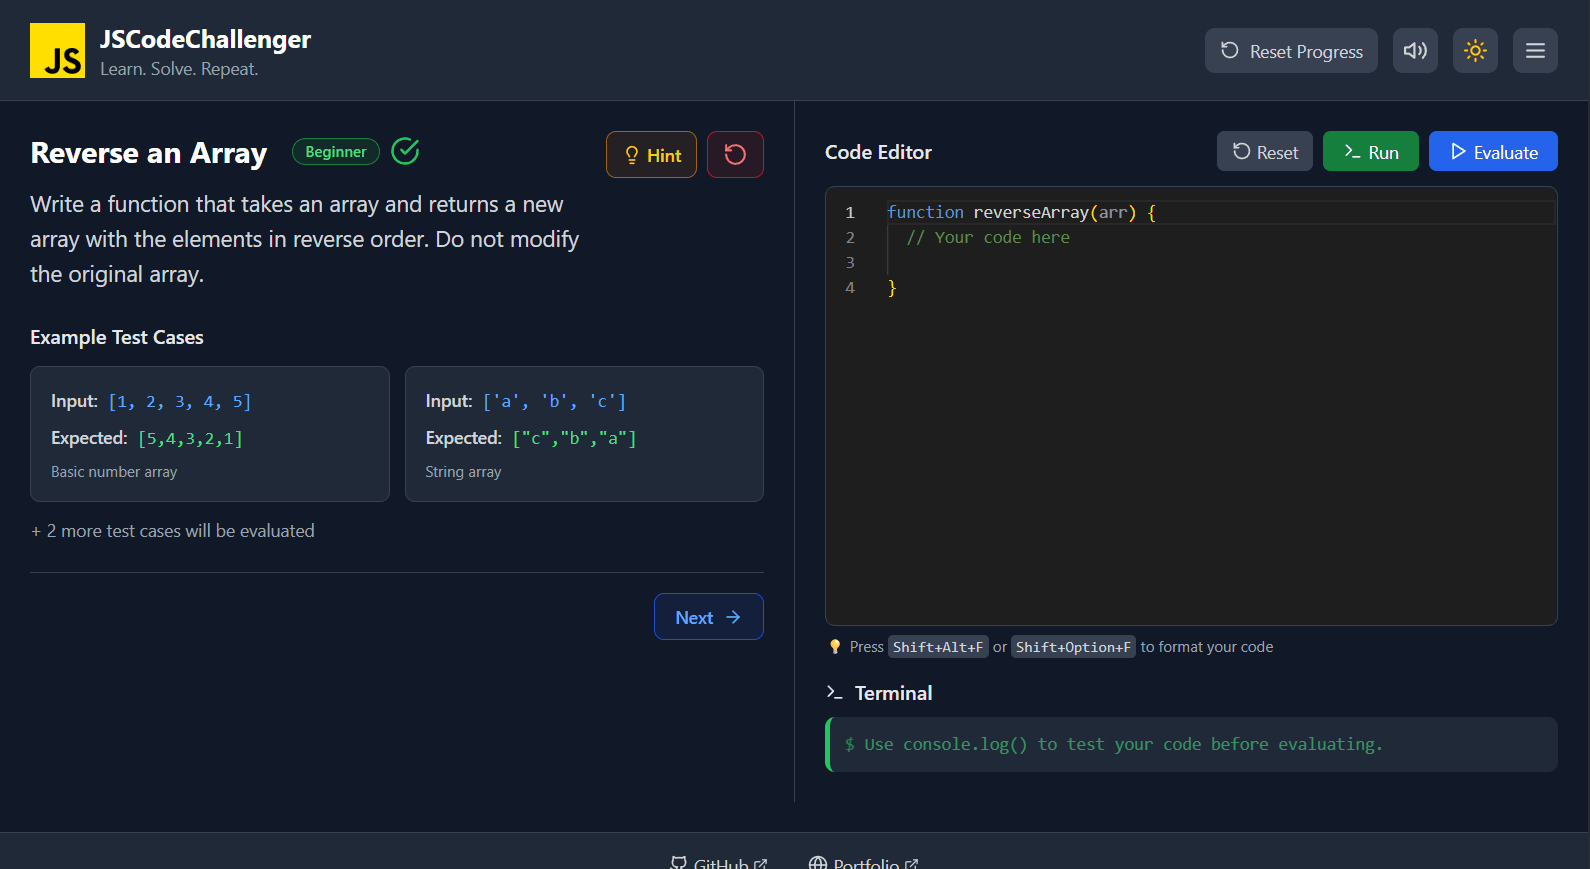Open the hamburger menu
The image size is (1590, 869).
click(x=1535, y=50)
